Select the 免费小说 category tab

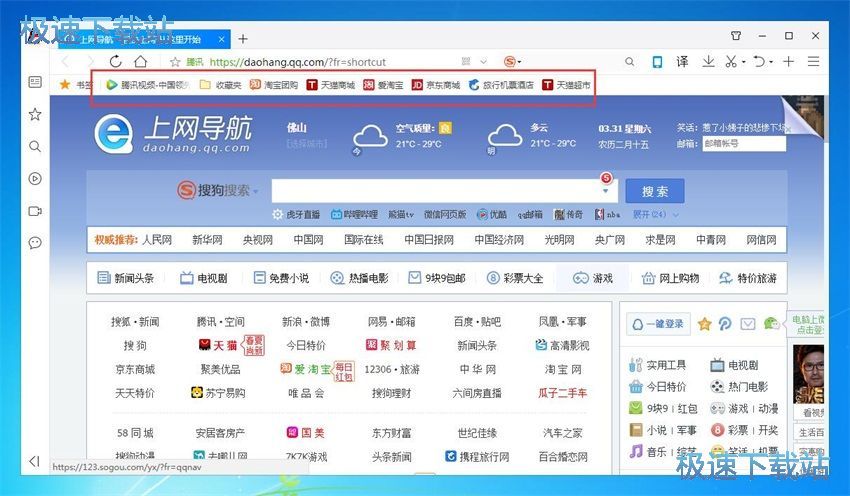(281, 278)
